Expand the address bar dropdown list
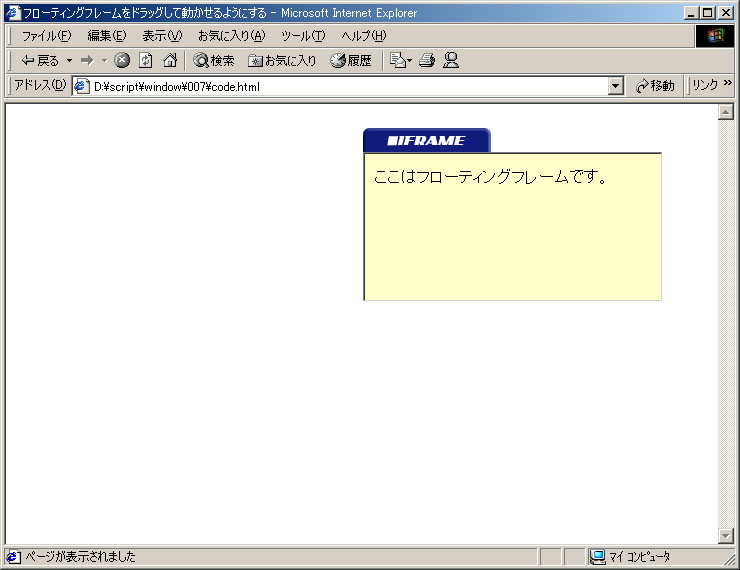This screenshot has height=570, width=740. pyautogui.click(x=615, y=86)
